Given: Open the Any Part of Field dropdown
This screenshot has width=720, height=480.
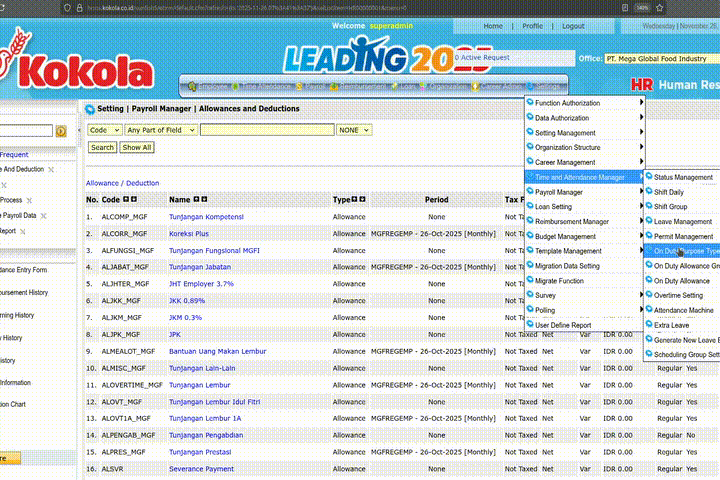Looking at the screenshot, I should point(160,130).
